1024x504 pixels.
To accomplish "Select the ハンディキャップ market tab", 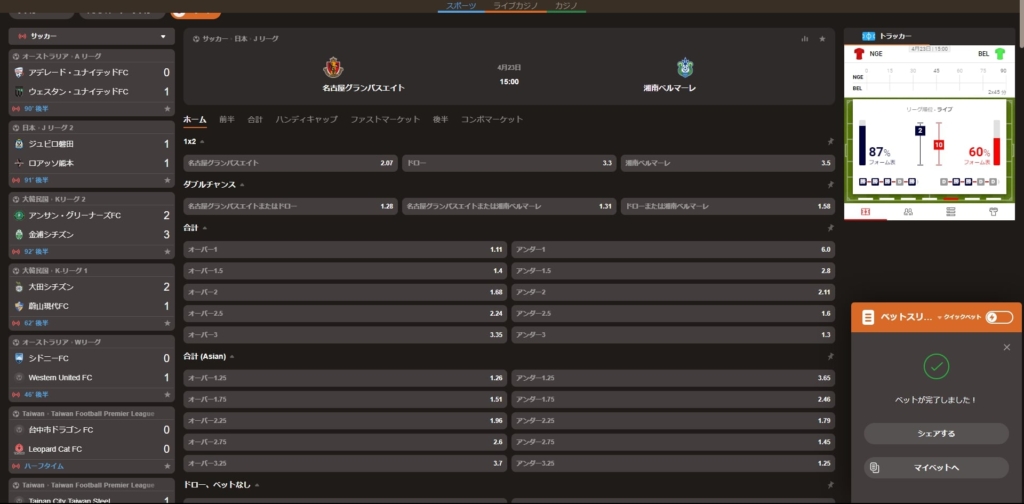I will point(306,119).
